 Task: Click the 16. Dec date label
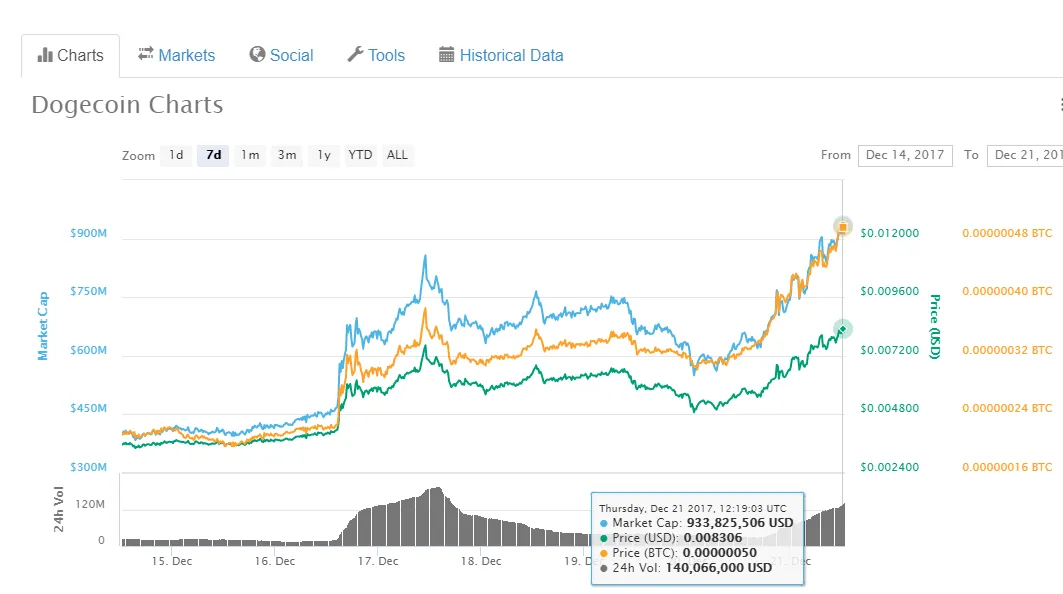click(275, 561)
